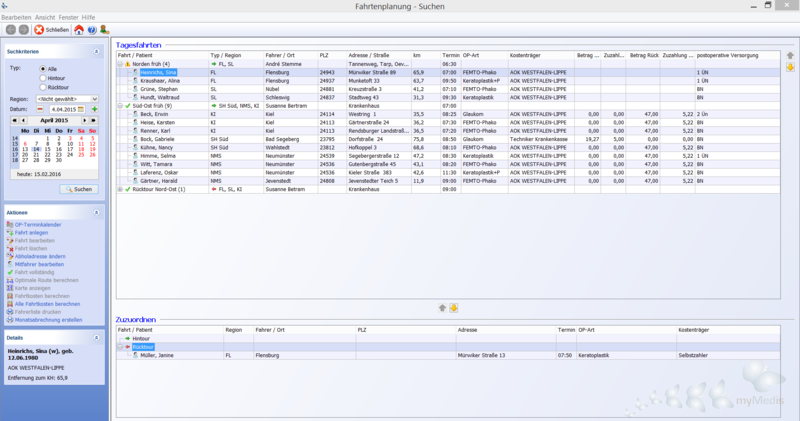Click Techniker Krankenkasse cell
The height and width of the screenshot is (421, 800).
pos(539,139)
